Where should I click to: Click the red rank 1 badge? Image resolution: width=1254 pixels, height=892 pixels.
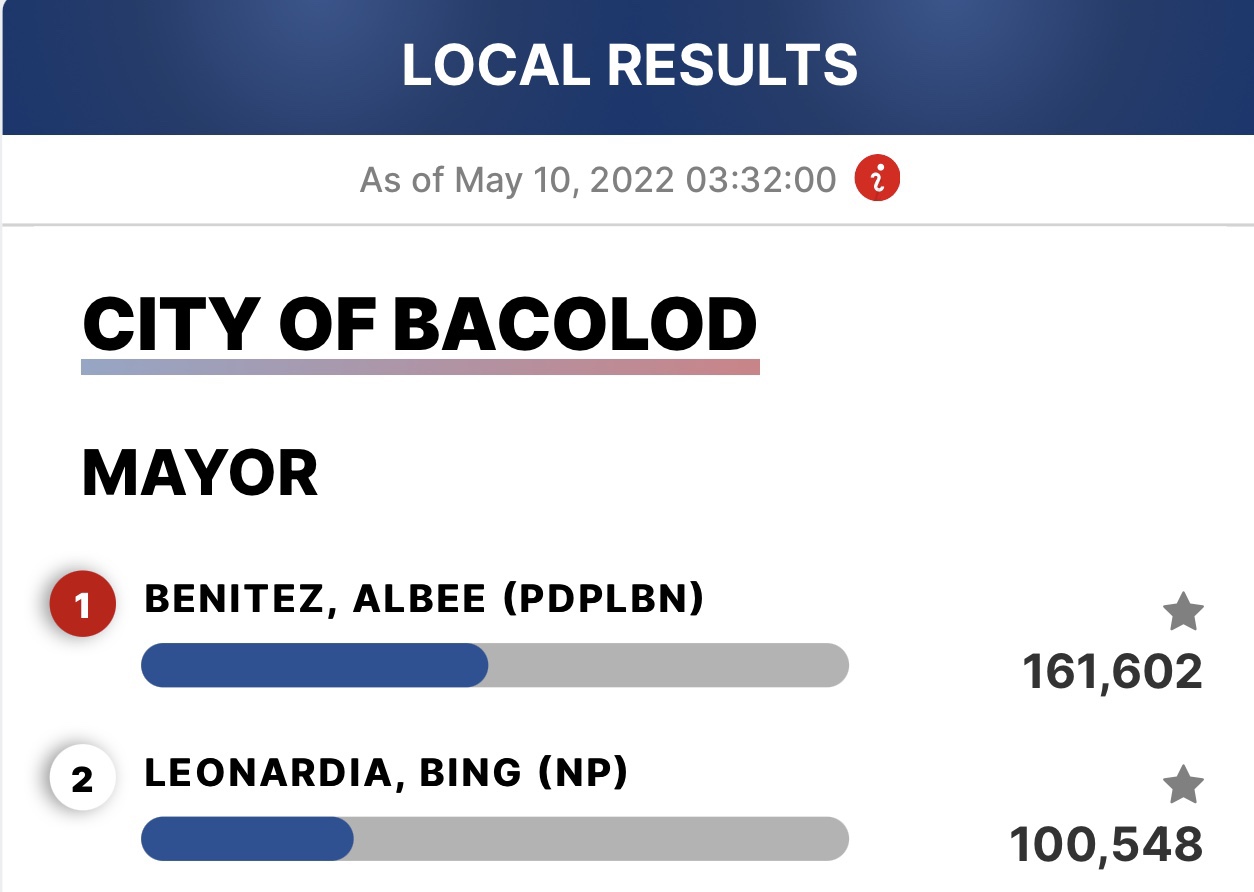[83, 606]
